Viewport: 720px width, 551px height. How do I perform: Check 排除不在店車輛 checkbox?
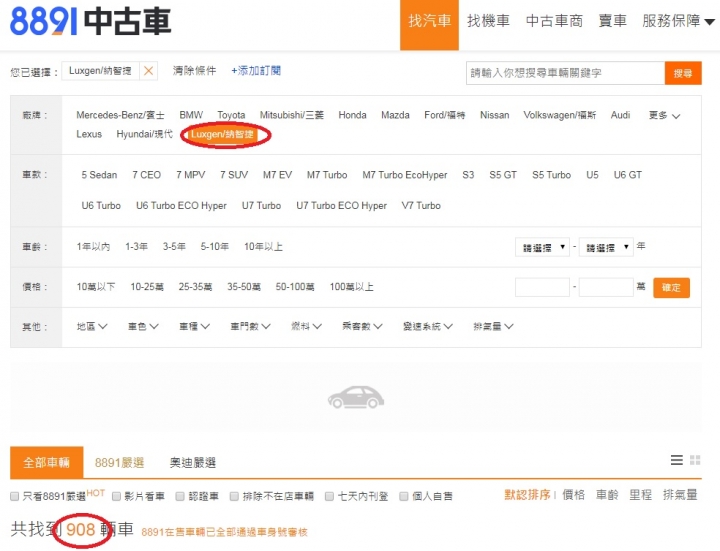(x=234, y=496)
